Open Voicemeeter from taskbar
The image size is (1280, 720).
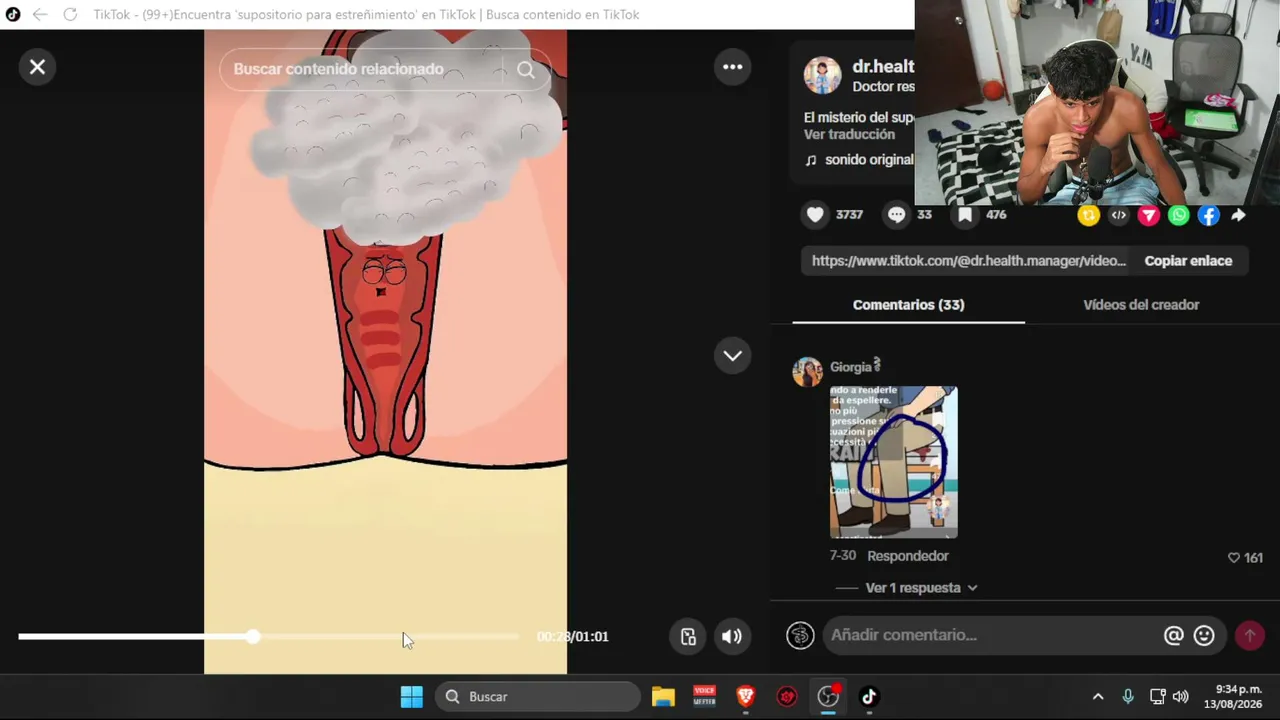click(704, 697)
